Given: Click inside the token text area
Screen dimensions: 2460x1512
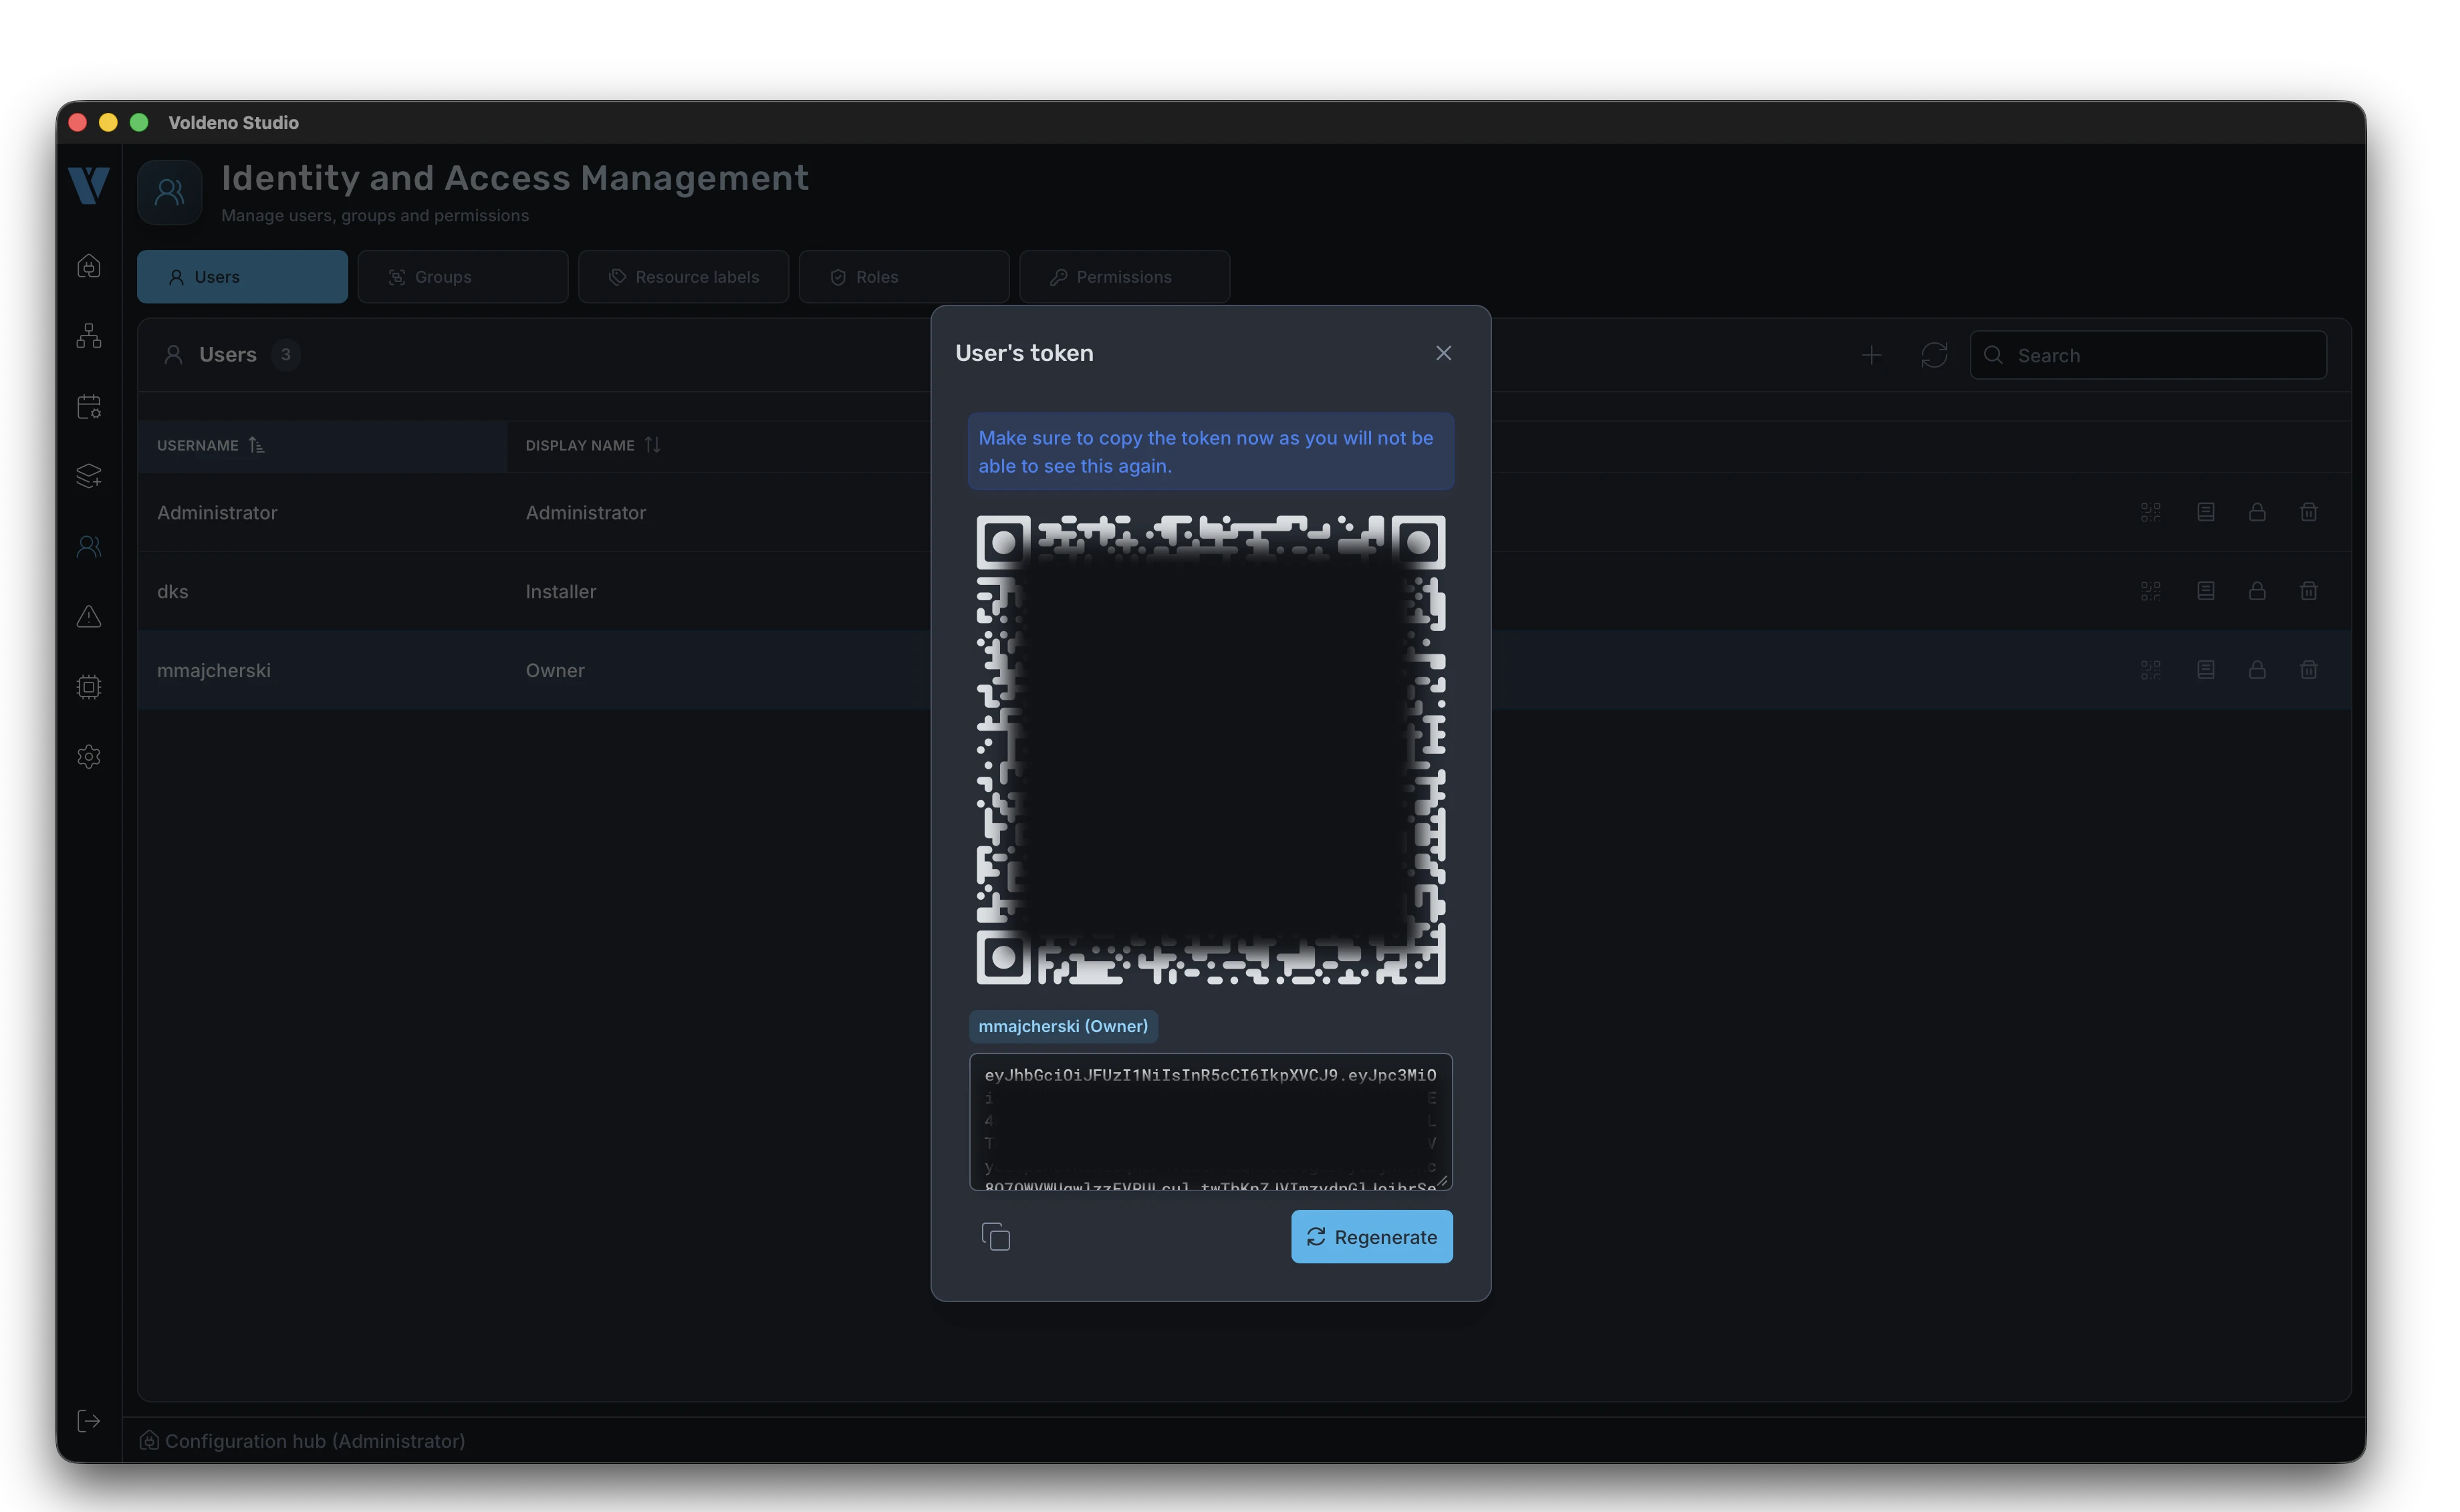Looking at the screenshot, I should pyautogui.click(x=1211, y=1122).
